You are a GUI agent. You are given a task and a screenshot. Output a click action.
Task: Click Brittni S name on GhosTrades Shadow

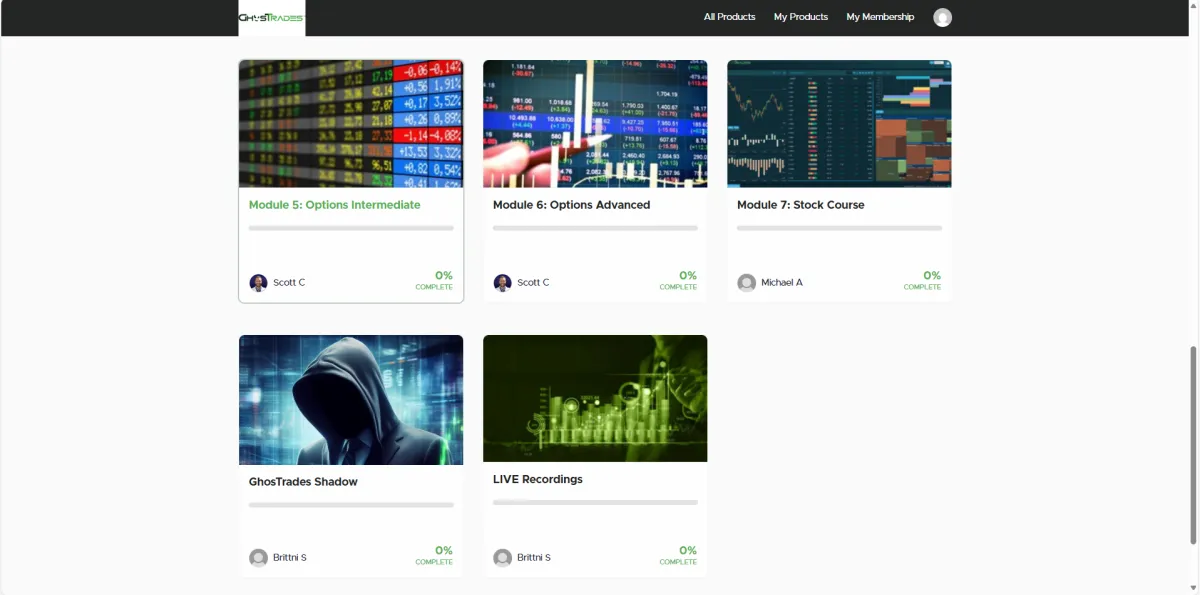click(x=290, y=558)
